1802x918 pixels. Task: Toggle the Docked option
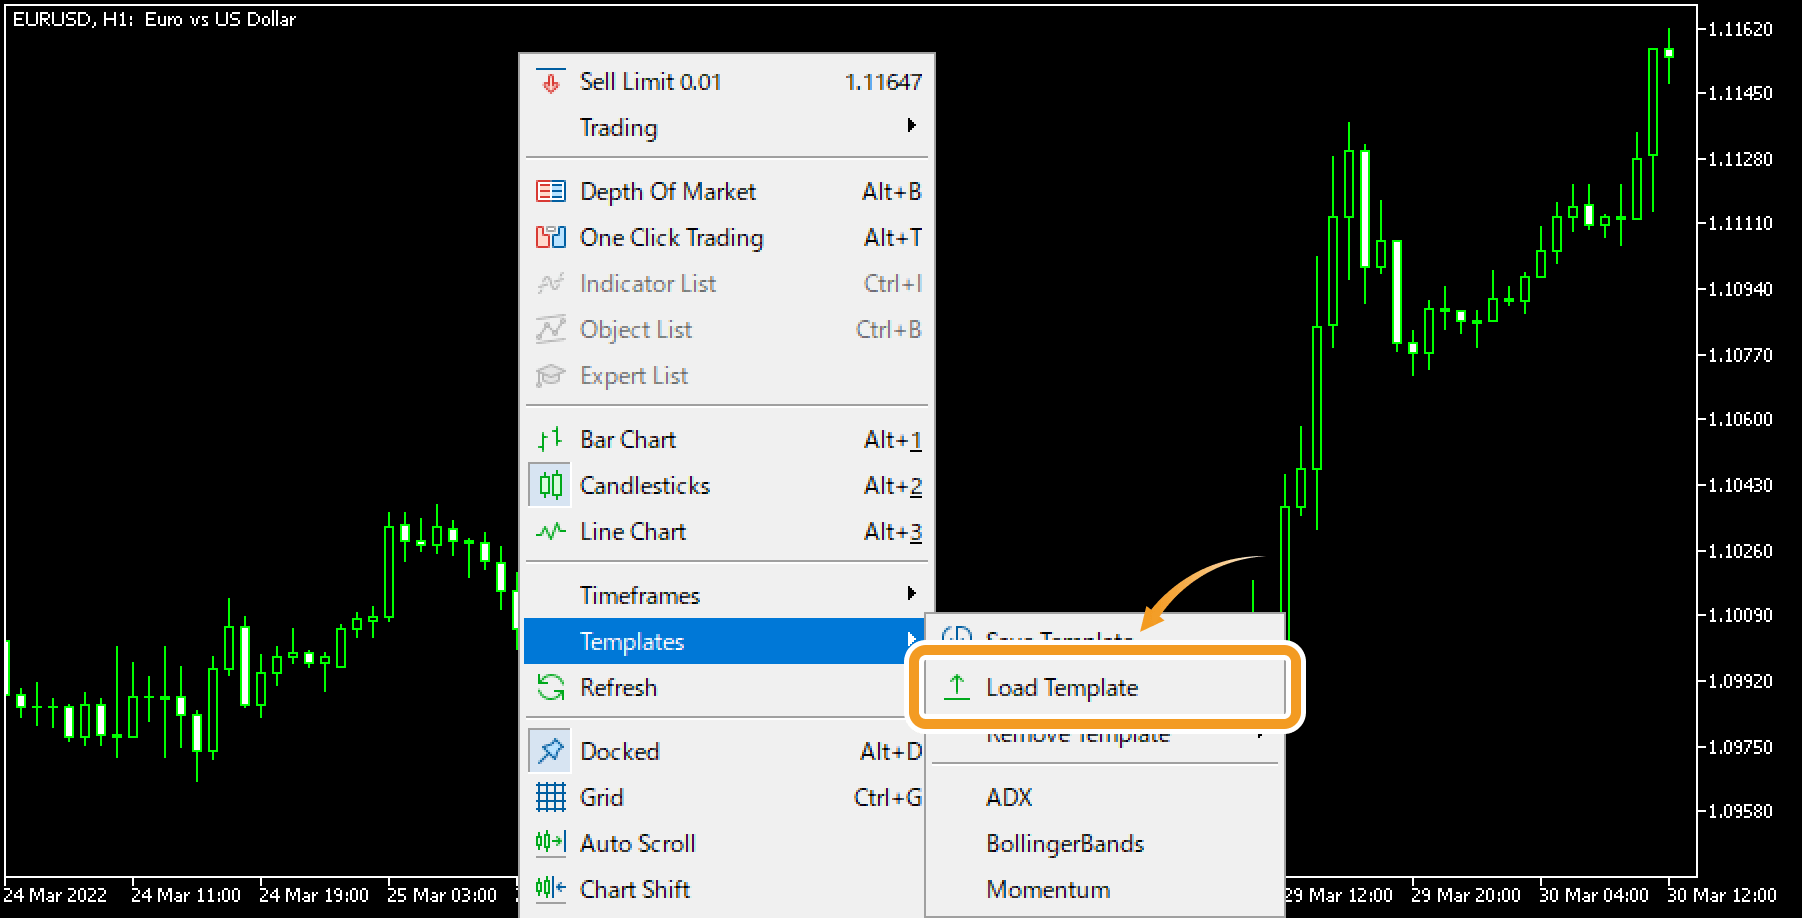726,751
